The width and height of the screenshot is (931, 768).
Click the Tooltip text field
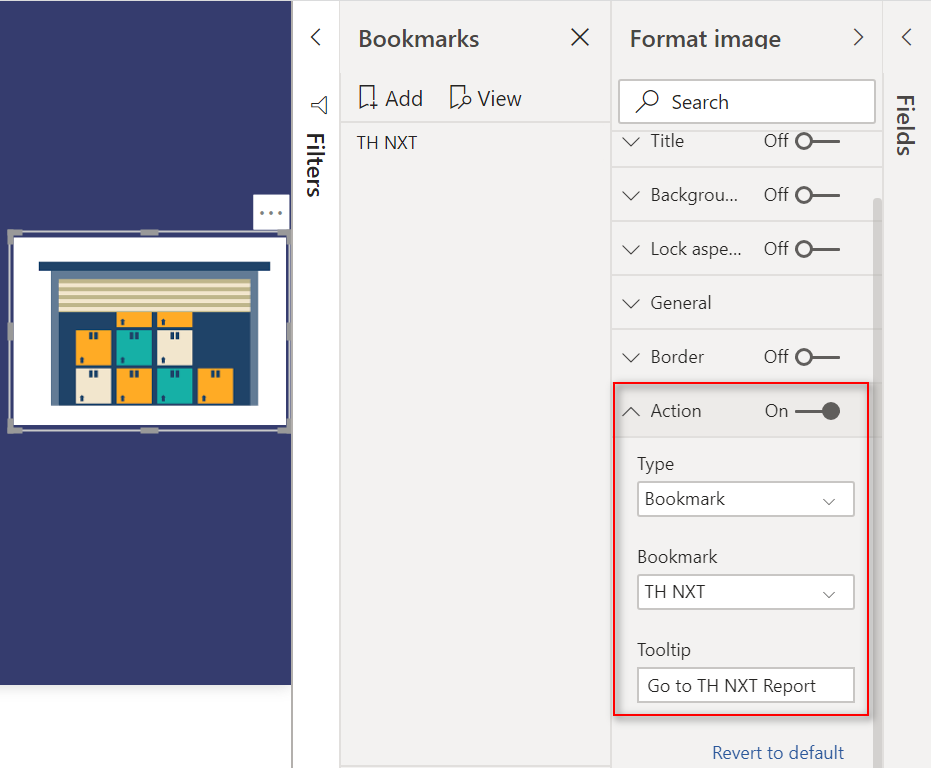click(x=745, y=686)
